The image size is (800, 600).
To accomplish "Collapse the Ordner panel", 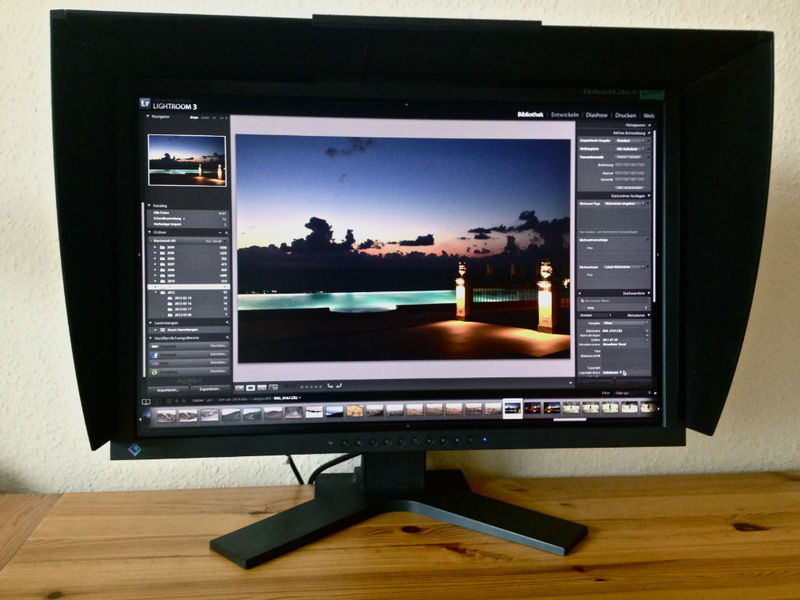I will coord(149,233).
